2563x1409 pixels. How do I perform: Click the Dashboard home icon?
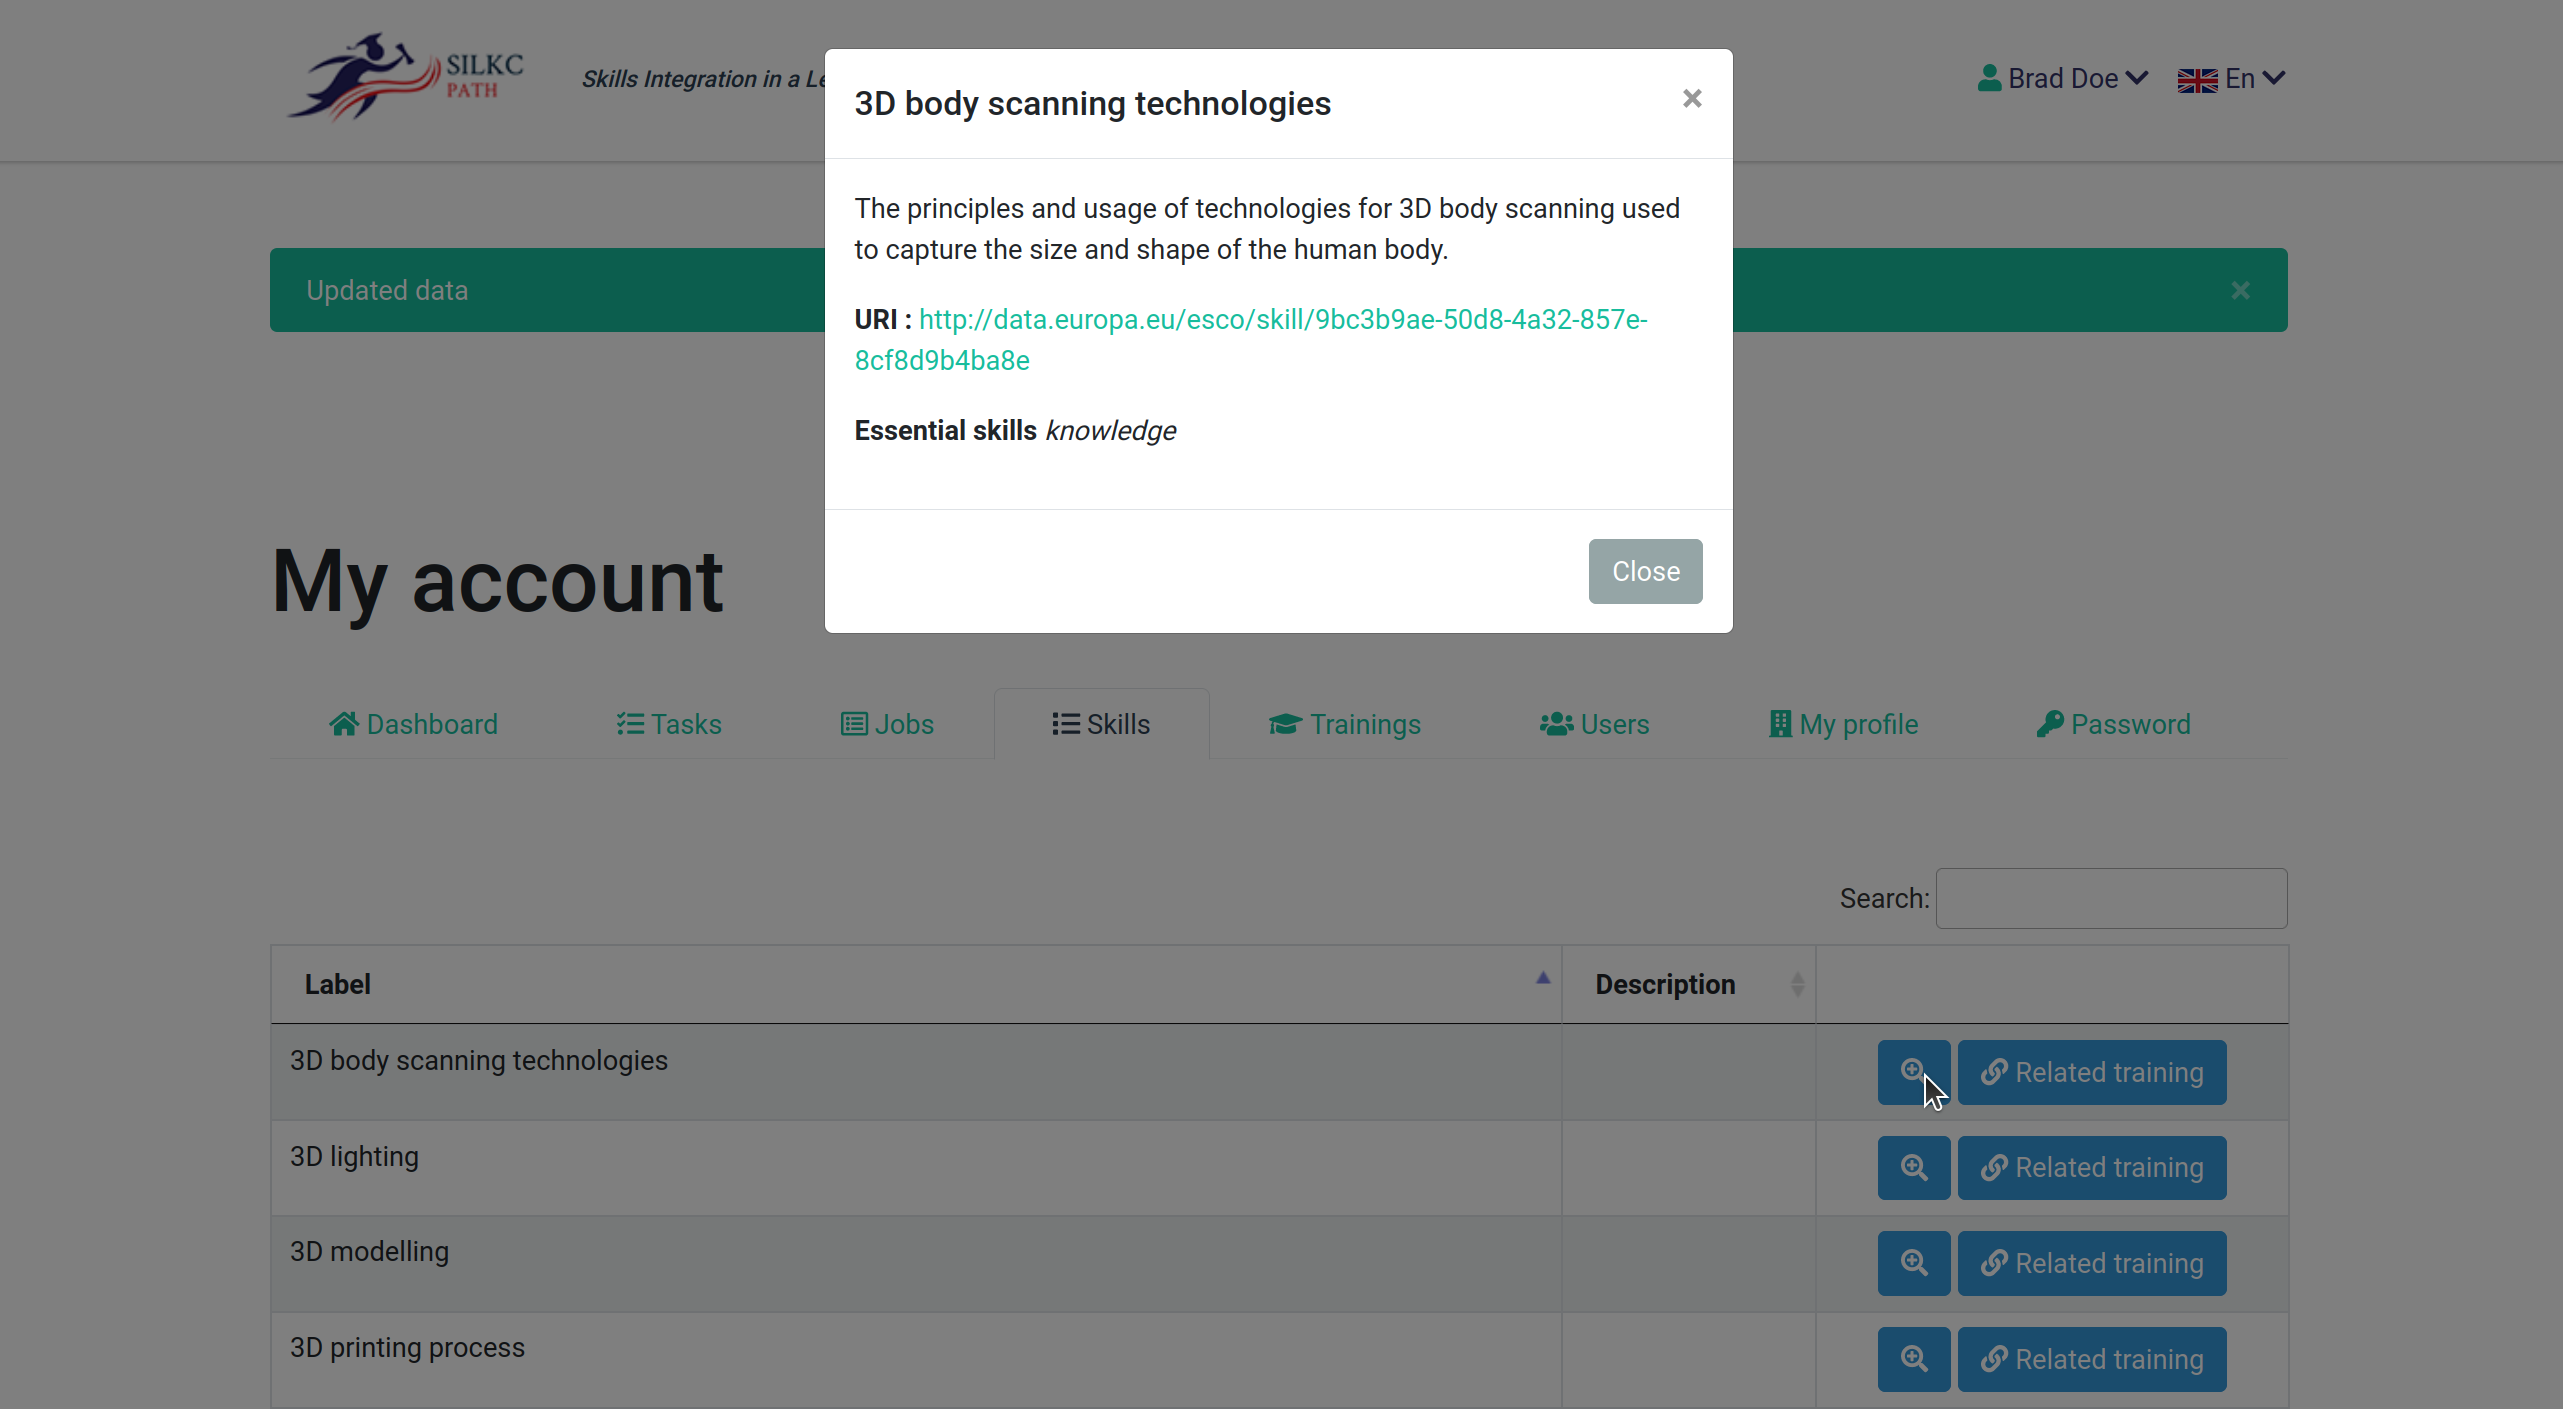344,723
